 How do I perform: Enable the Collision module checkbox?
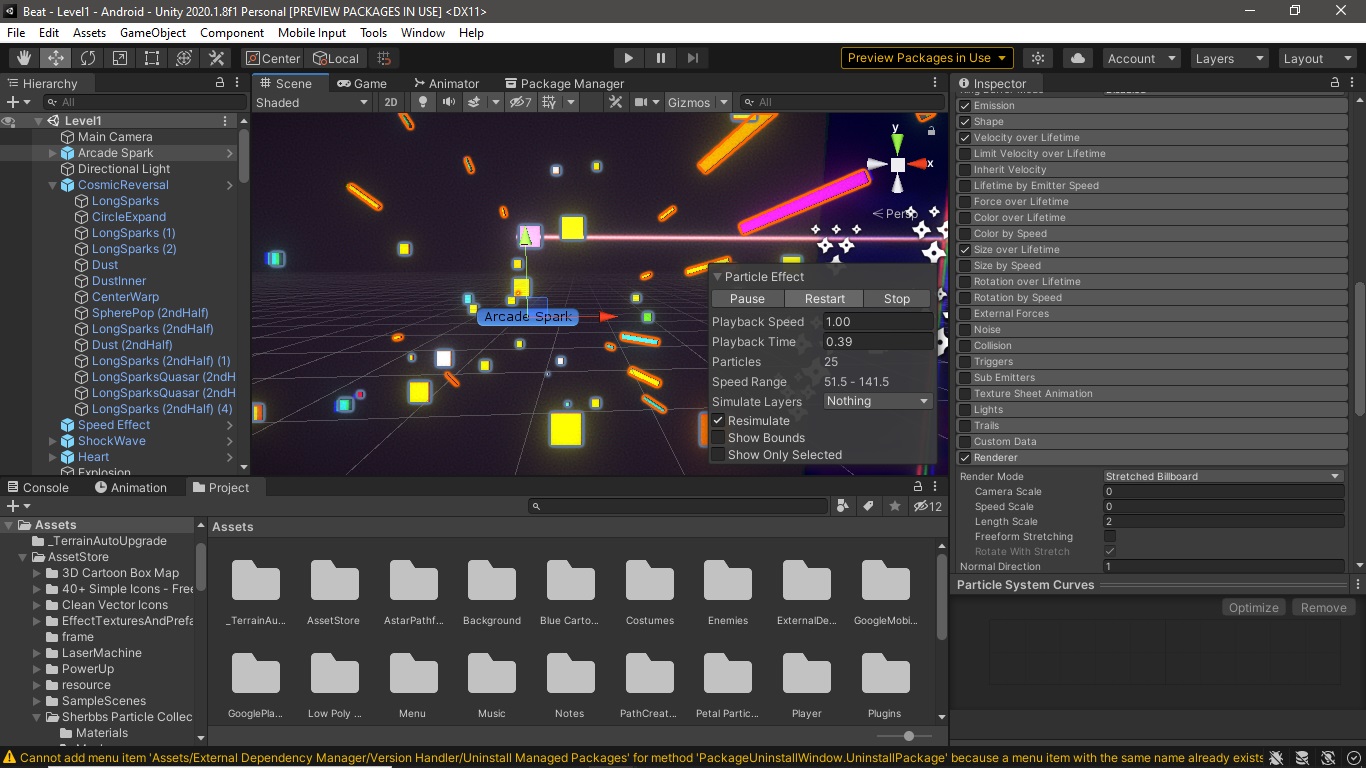tap(965, 346)
